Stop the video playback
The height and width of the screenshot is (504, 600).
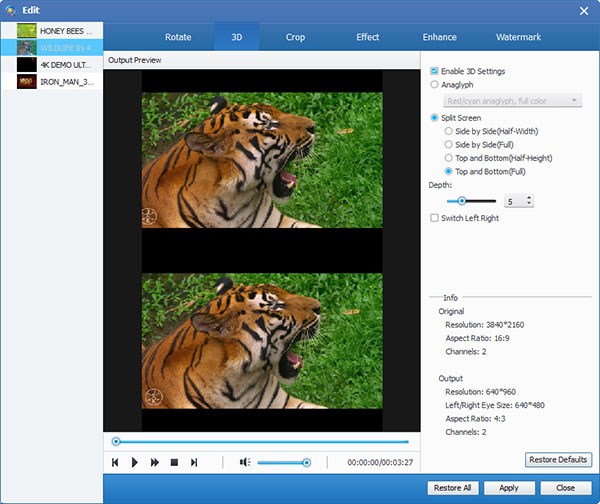pyautogui.click(x=174, y=462)
